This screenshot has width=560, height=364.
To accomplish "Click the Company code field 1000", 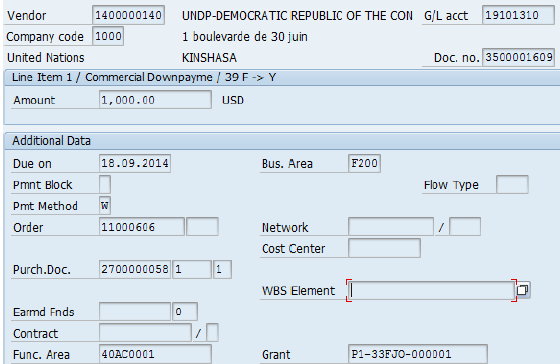I will pyautogui.click(x=108, y=36).
